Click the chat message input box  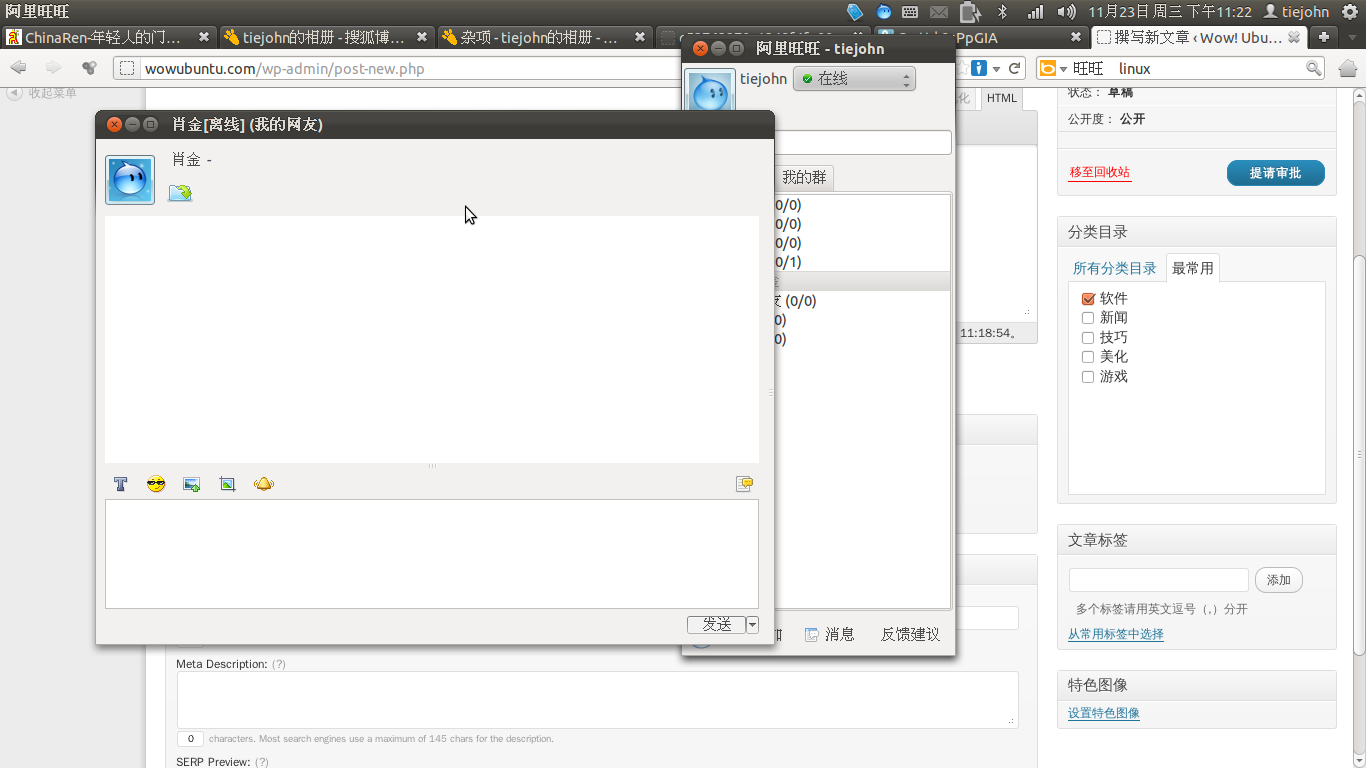(432, 554)
